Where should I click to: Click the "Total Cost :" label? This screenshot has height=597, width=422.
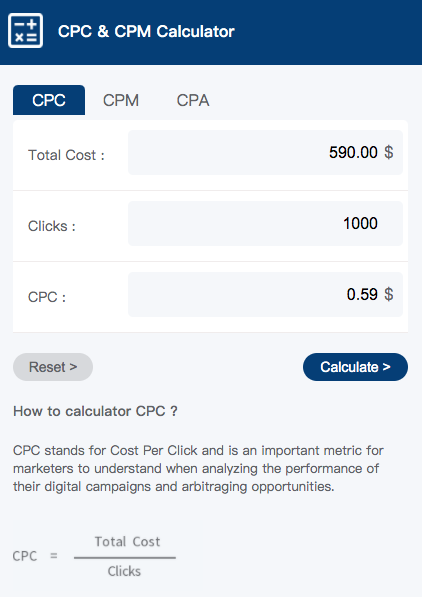66,155
